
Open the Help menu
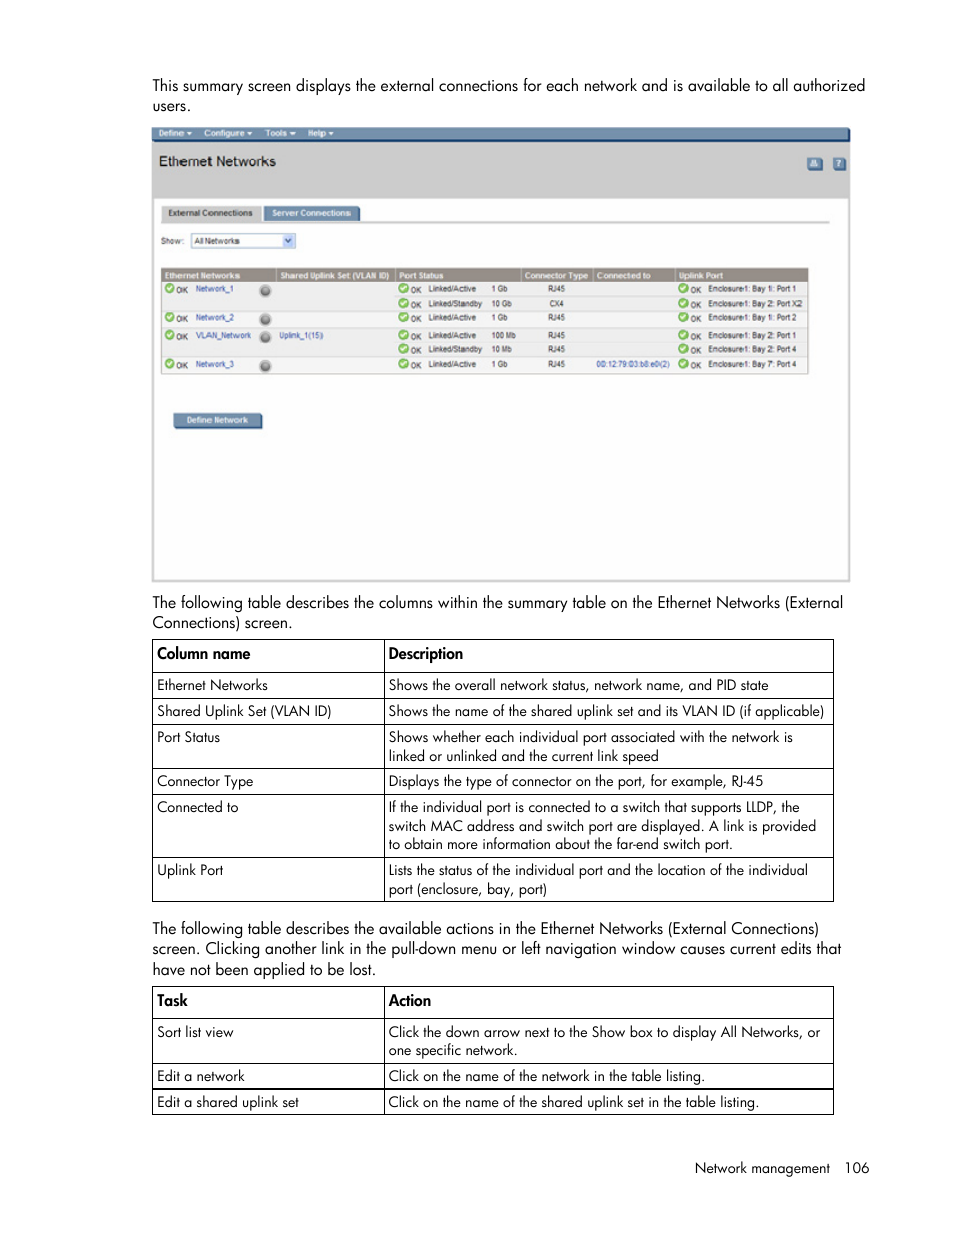tap(320, 133)
